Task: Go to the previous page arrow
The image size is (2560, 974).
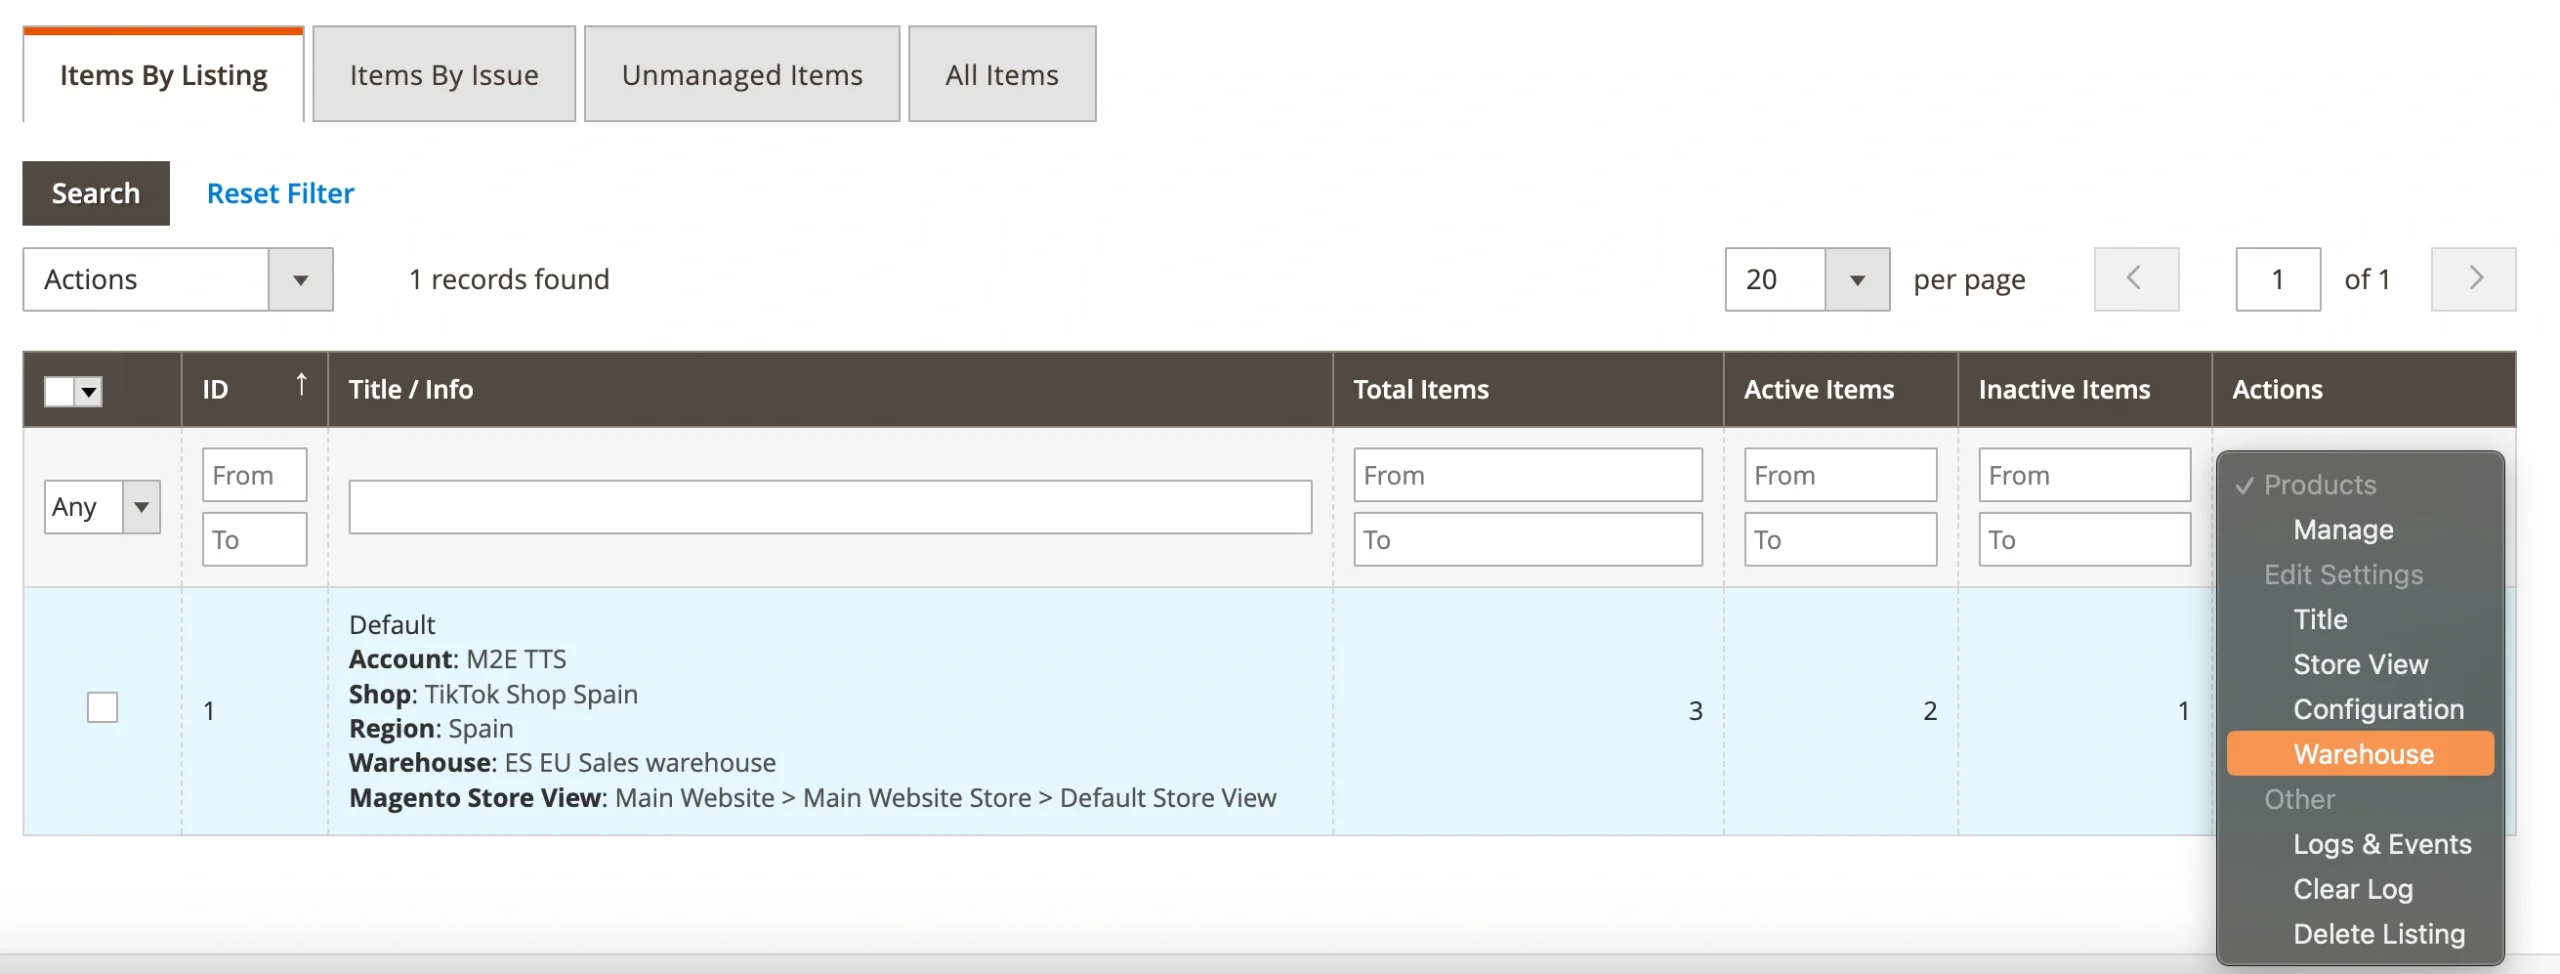Action: point(2136,279)
